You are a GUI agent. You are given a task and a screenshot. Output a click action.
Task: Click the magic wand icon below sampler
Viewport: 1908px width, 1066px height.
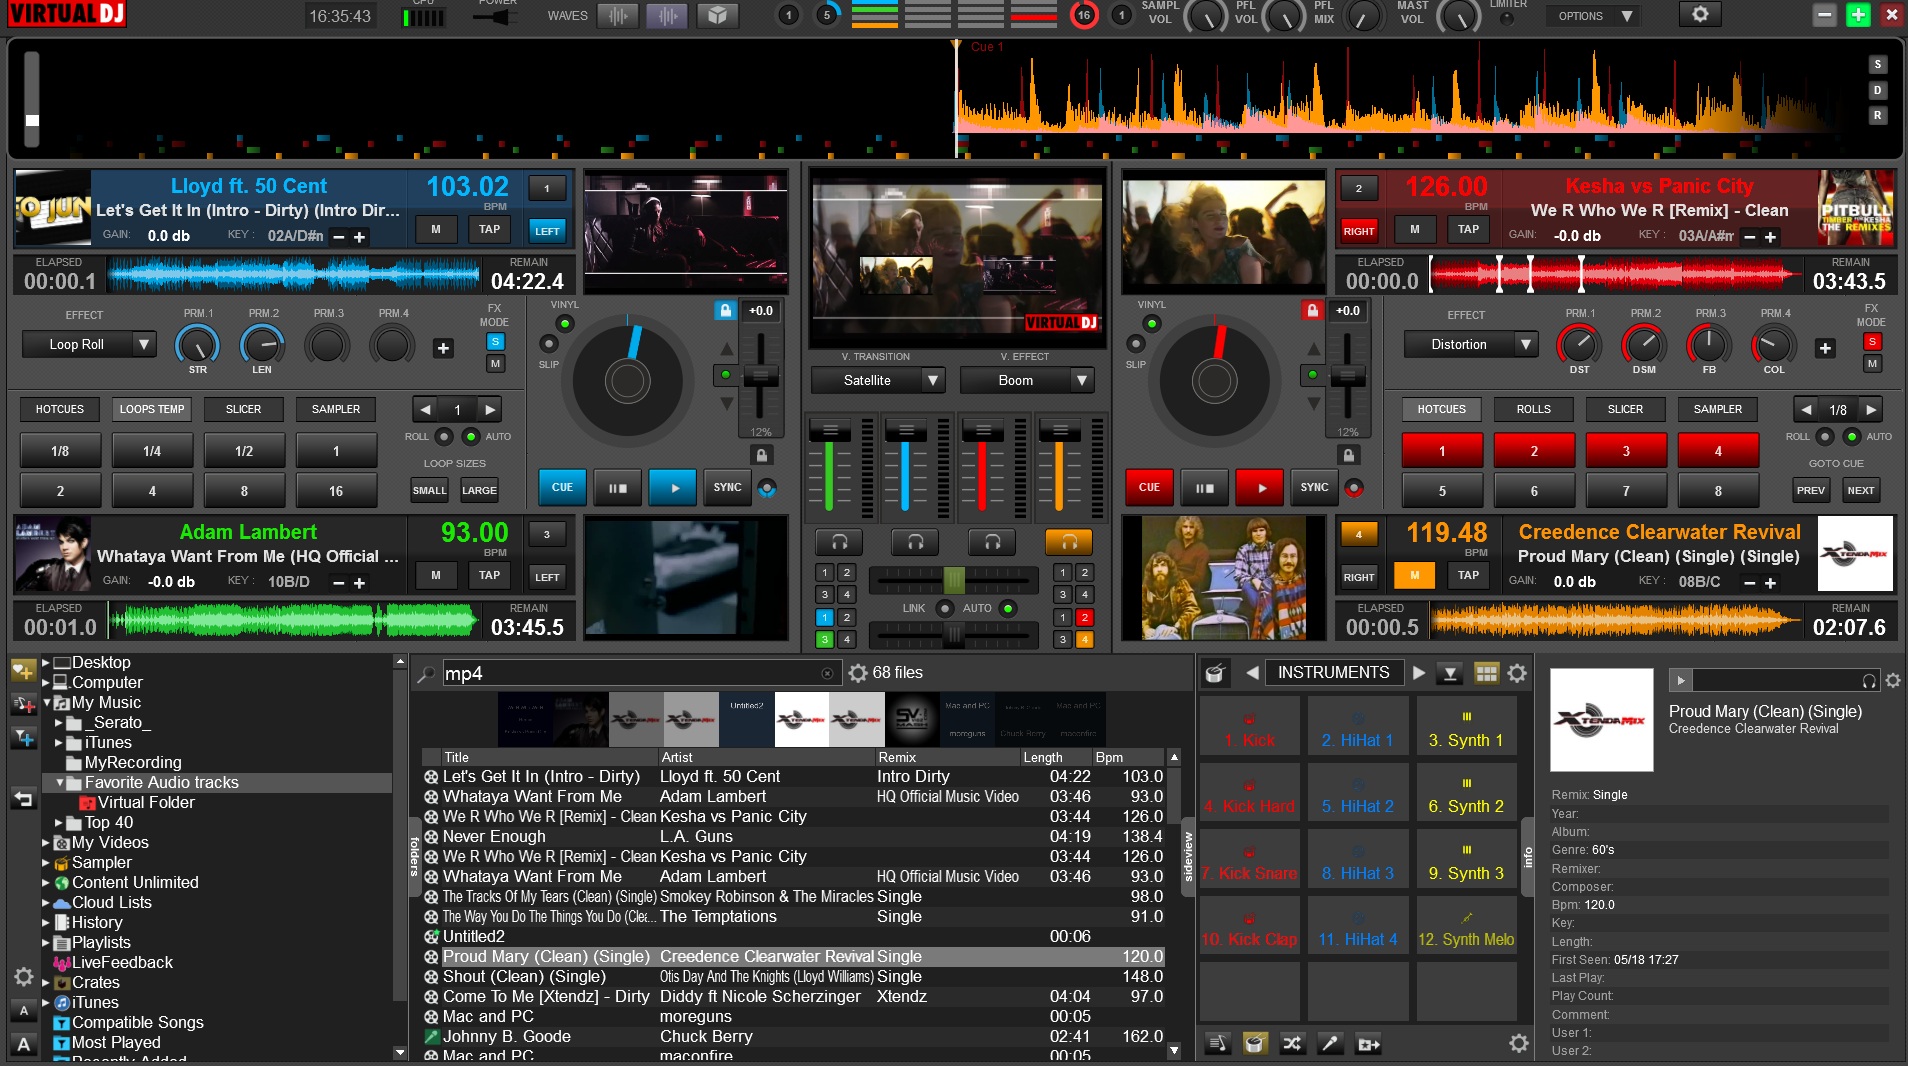tap(1330, 1044)
